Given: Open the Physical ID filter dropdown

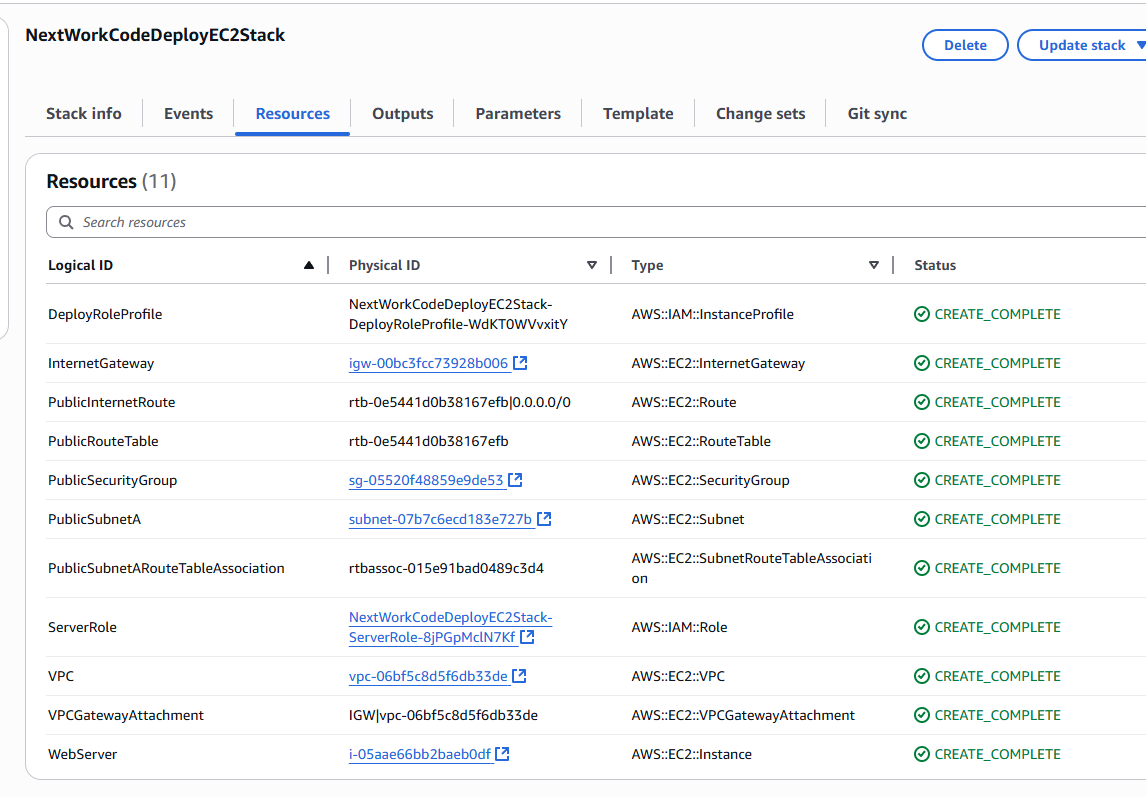Looking at the screenshot, I should [592, 264].
